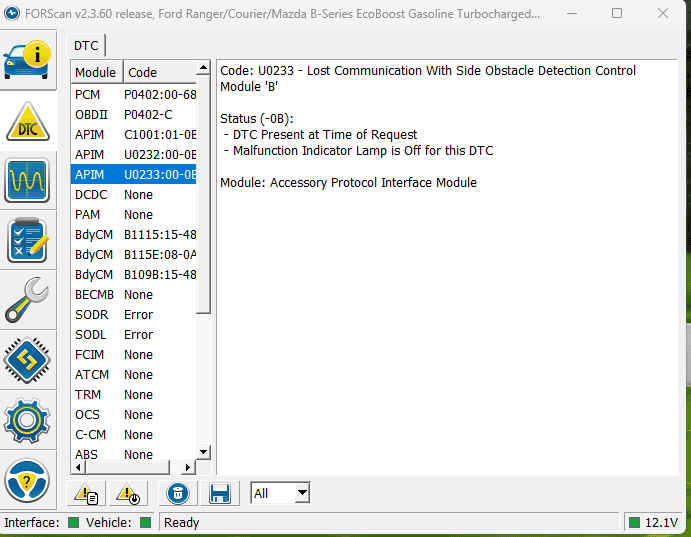Viewport: 691px width, 537px height.
Task: Click the horizontal scroll left arrow
Action: 78,467
